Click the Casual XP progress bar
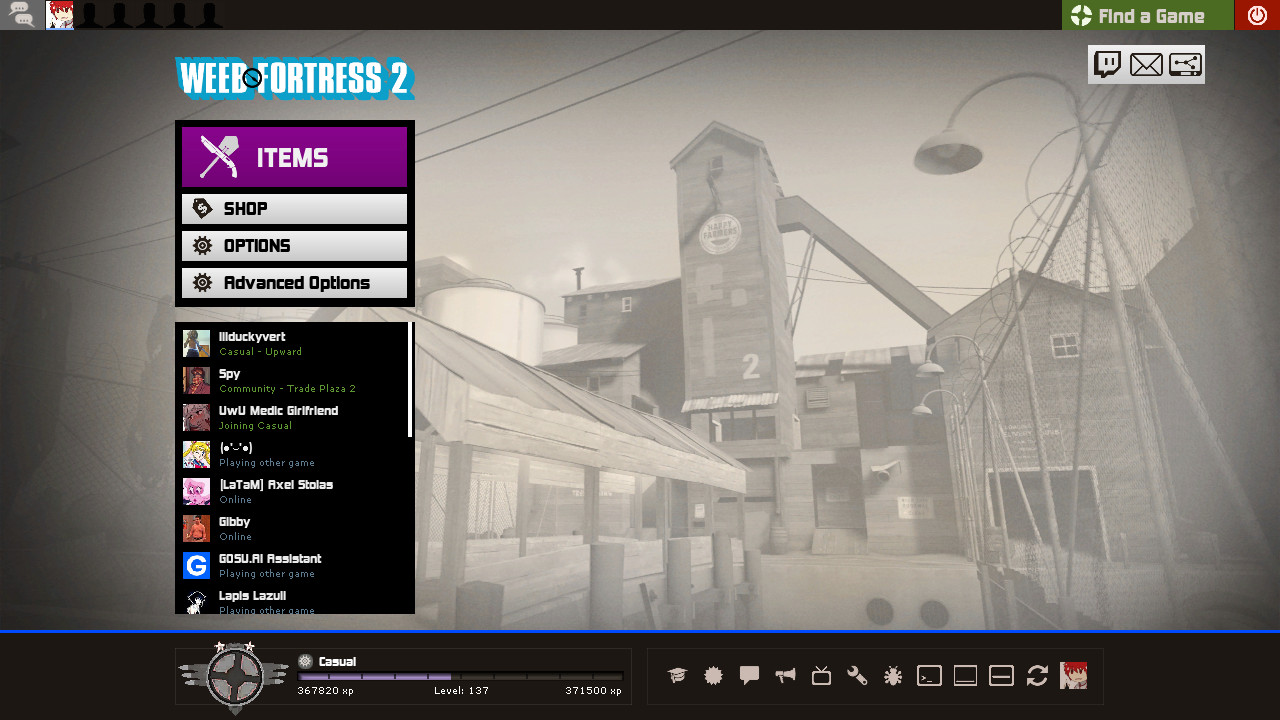The height and width of the screenshot is (720, 1280). (460, 675)
